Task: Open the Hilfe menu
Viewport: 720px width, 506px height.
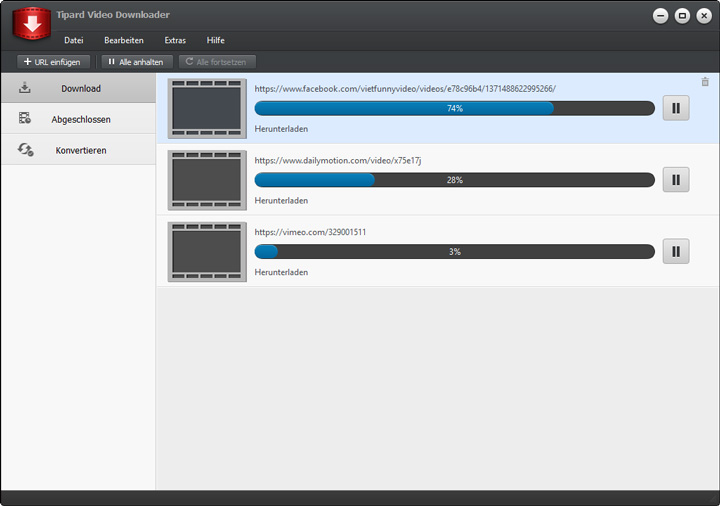Action: click(x=216, y=40)
